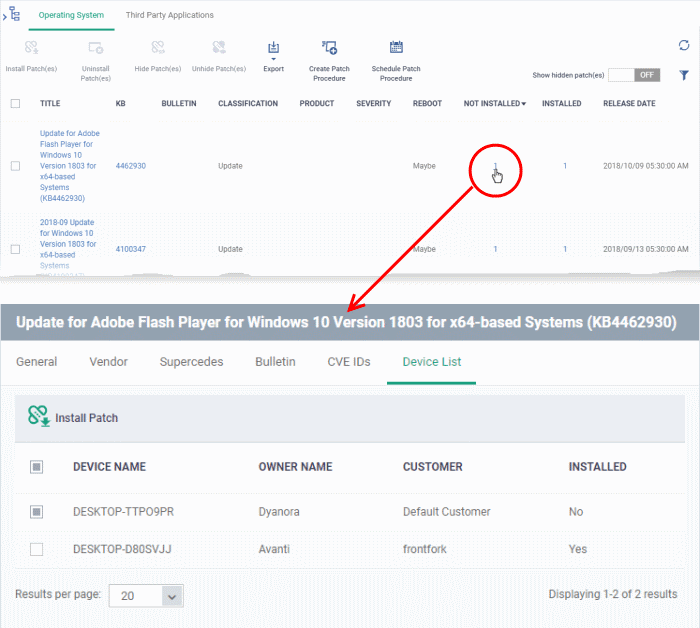Click installed count for 4100347 row
Viewport: 700px width, 628px height.
pos(565,249)
